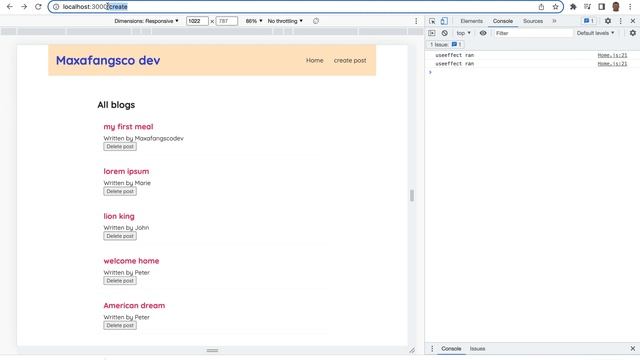
Task: Open the issues counter badge in the DevTools tab bar
Action: pyautogui.click(x=589, y=21)
